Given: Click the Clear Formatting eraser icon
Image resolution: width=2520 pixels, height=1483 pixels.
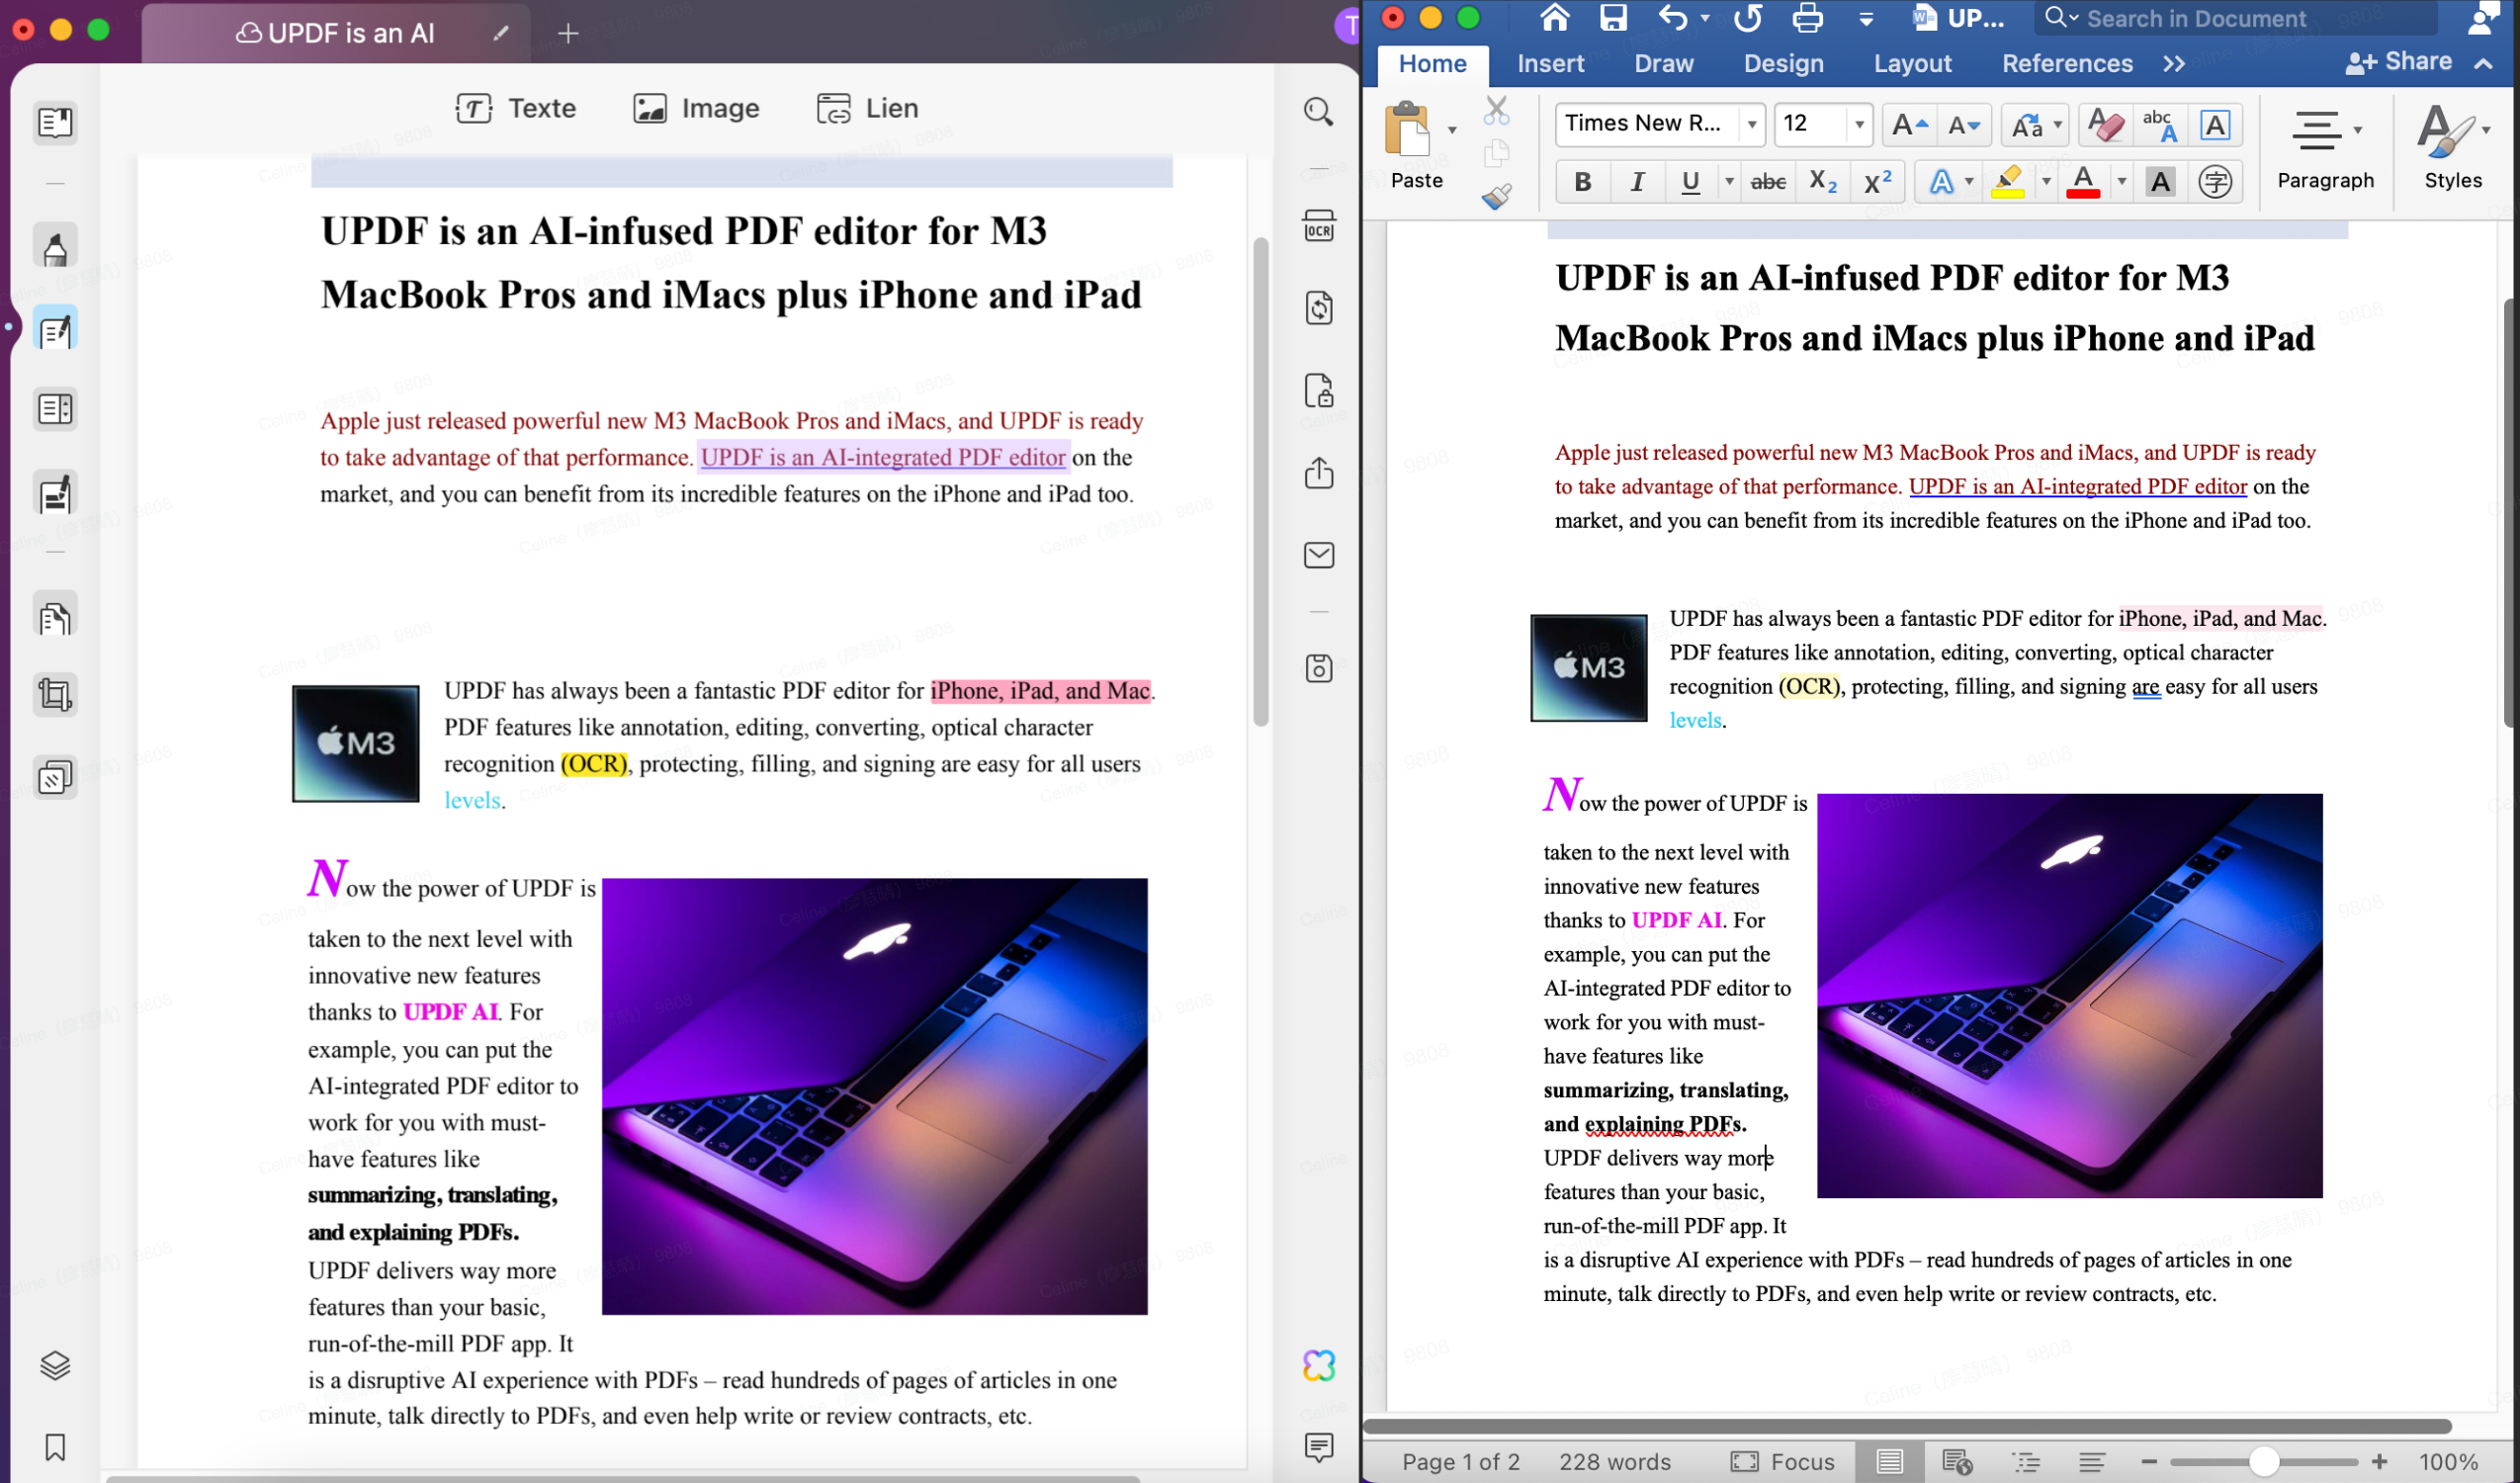Looking at the screenshot, I should pyautogui.click(x=2104, y=125).
